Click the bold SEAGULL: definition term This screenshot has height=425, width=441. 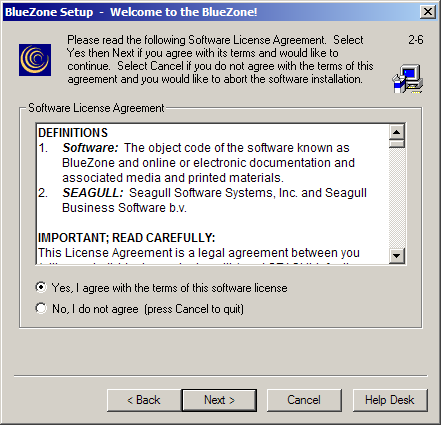pyautogui.click(x=93, y=193)
